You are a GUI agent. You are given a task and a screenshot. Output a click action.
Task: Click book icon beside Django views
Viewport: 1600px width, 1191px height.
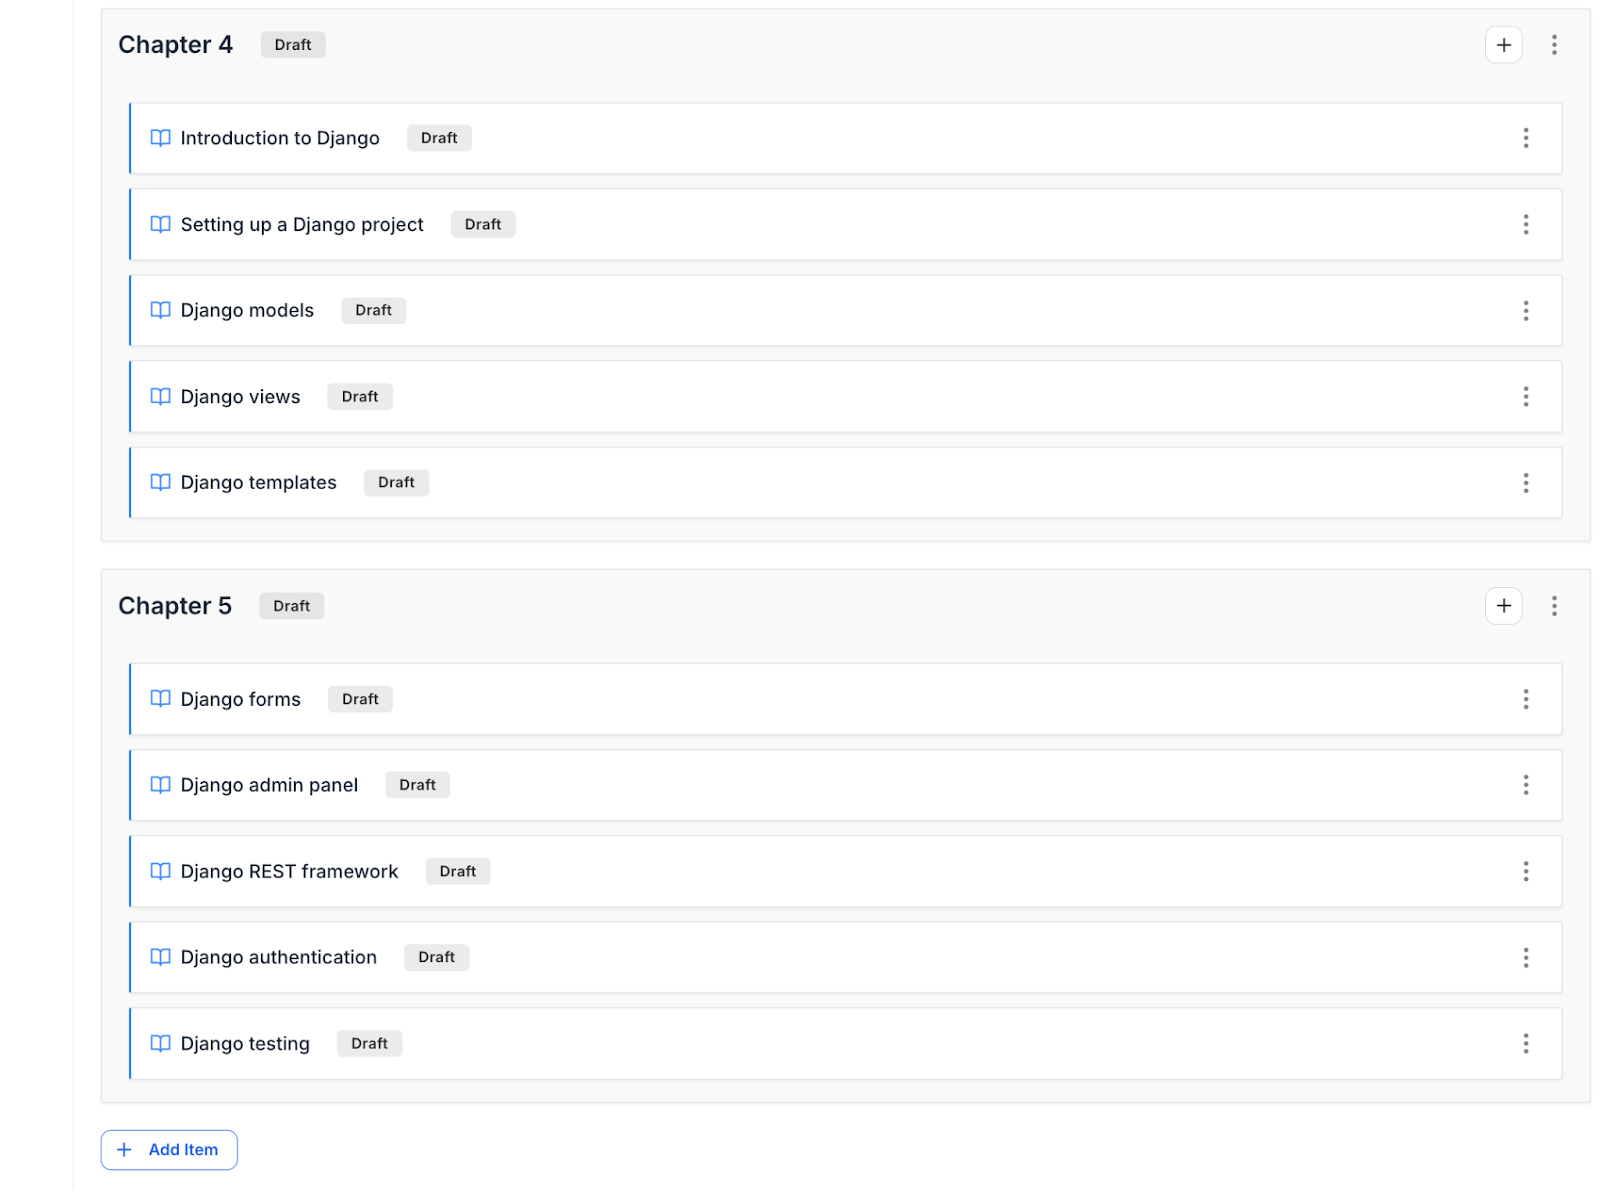pyautogui.click(x=160, y=397)
